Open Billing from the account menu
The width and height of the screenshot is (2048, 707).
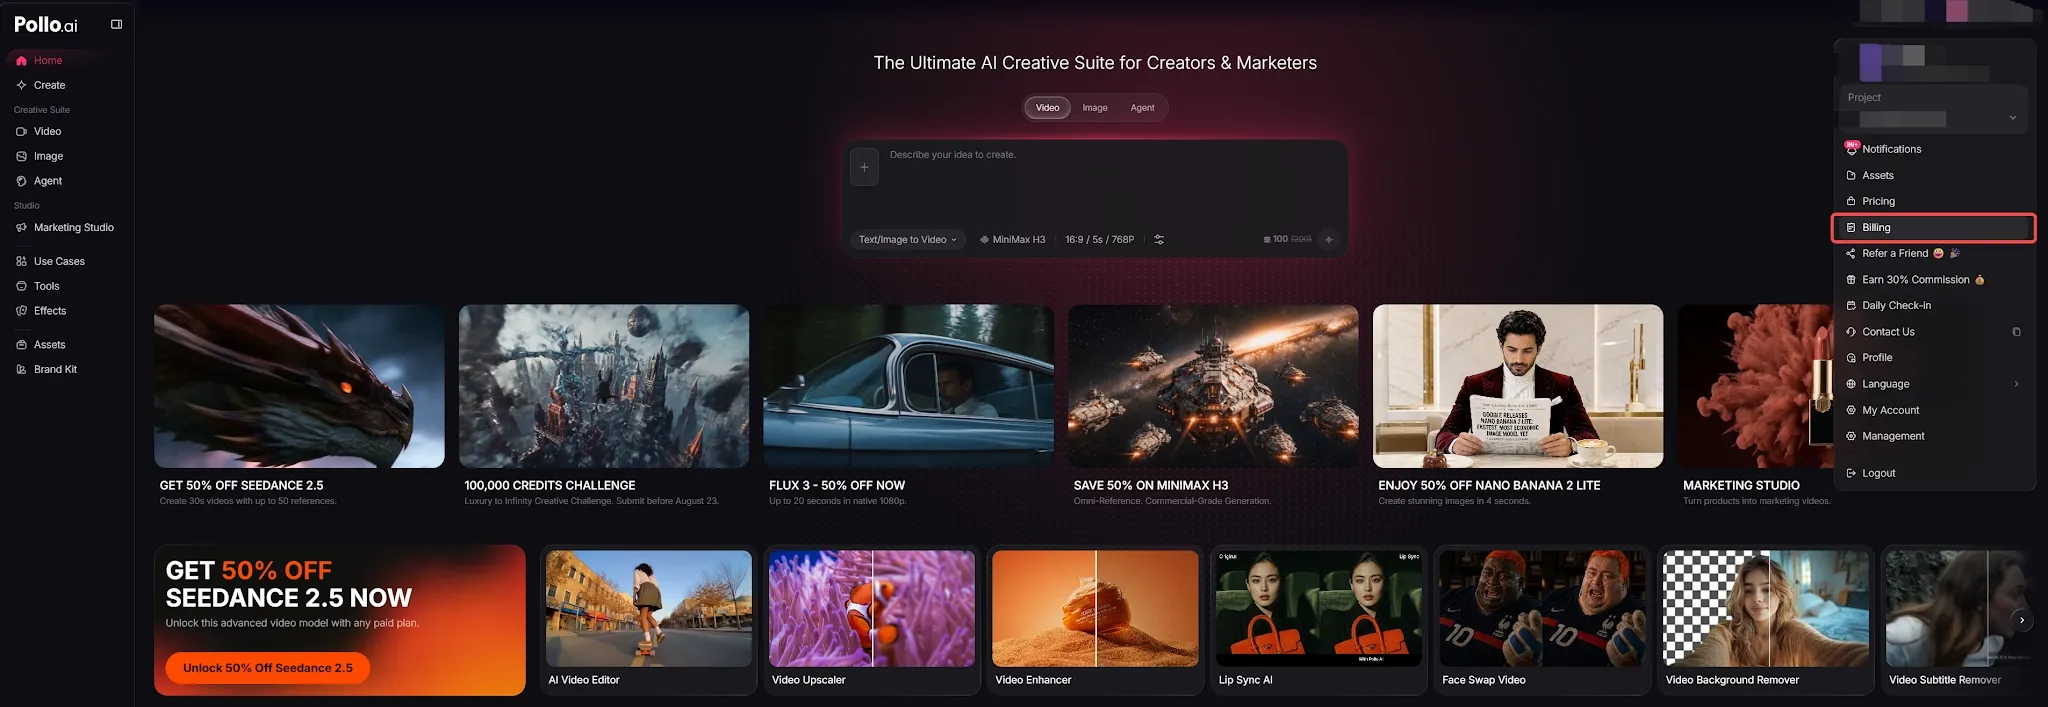[1933, 227]
